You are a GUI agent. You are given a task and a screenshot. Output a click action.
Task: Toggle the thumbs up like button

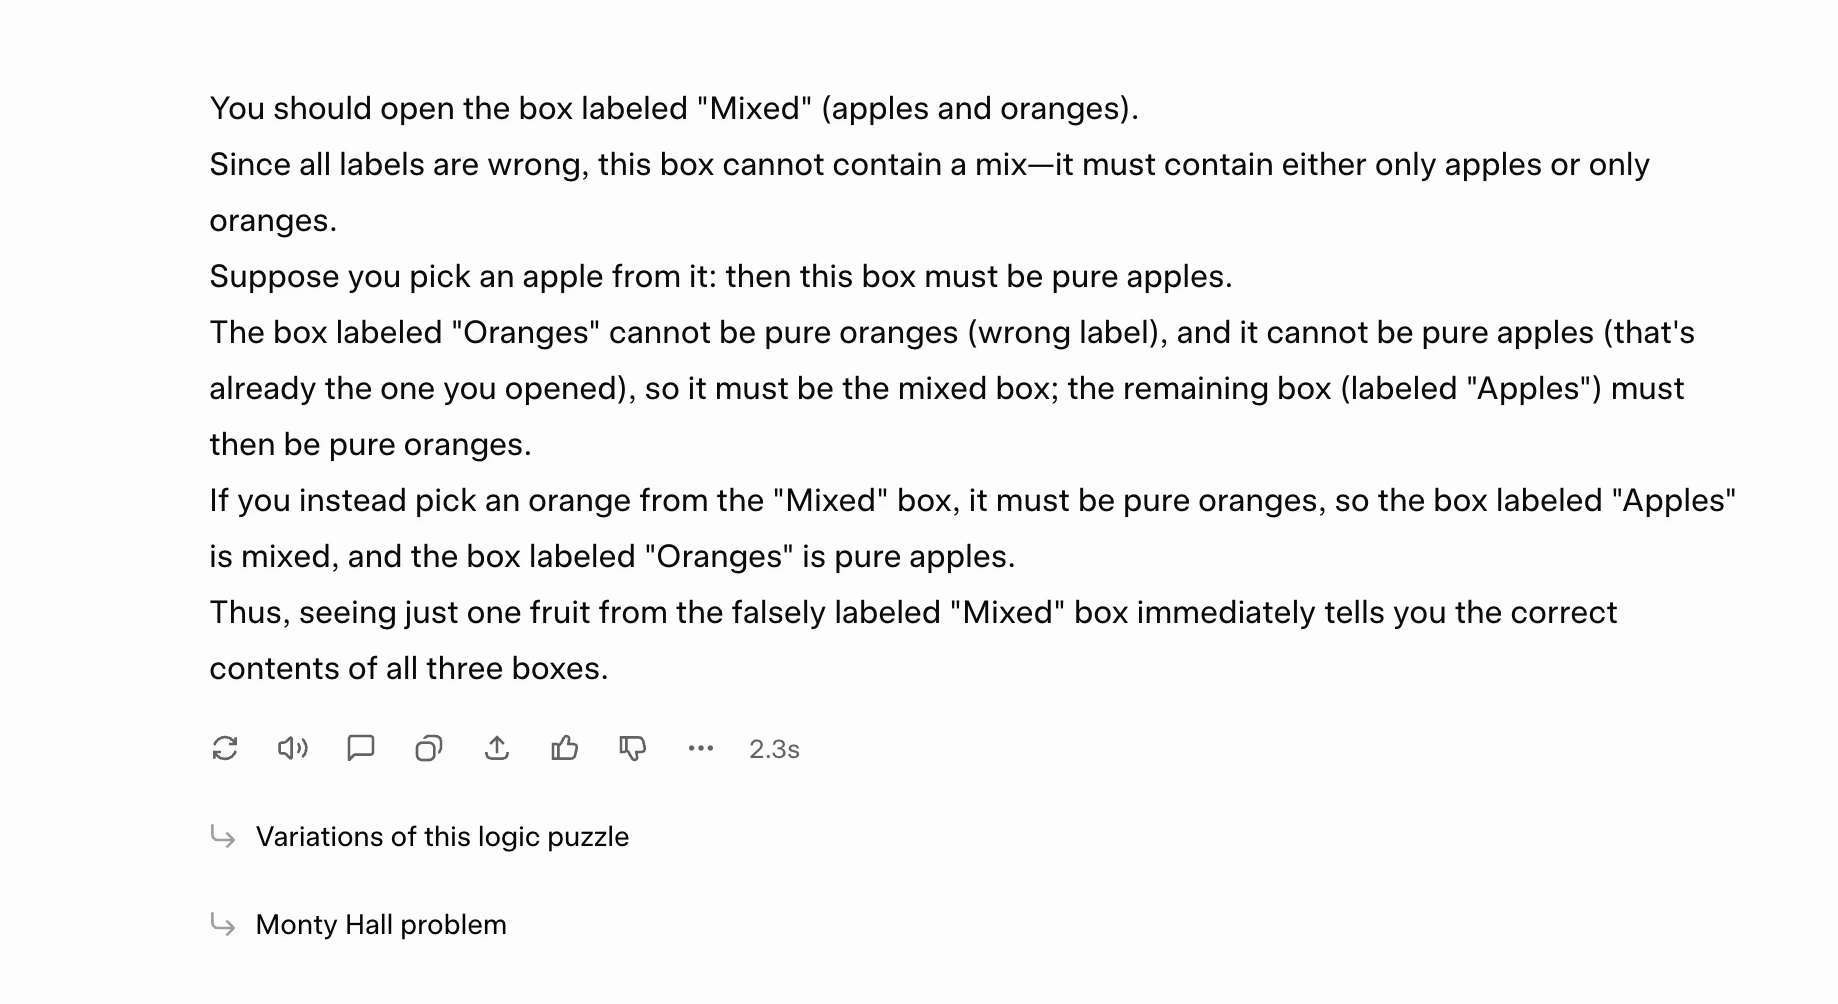[565, 748]
